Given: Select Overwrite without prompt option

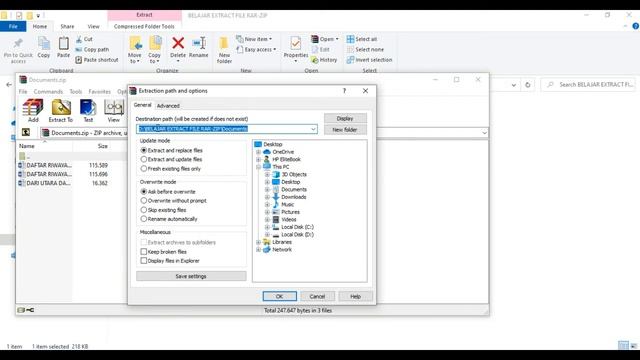Looking at the screenshot, I should [173, 200].
